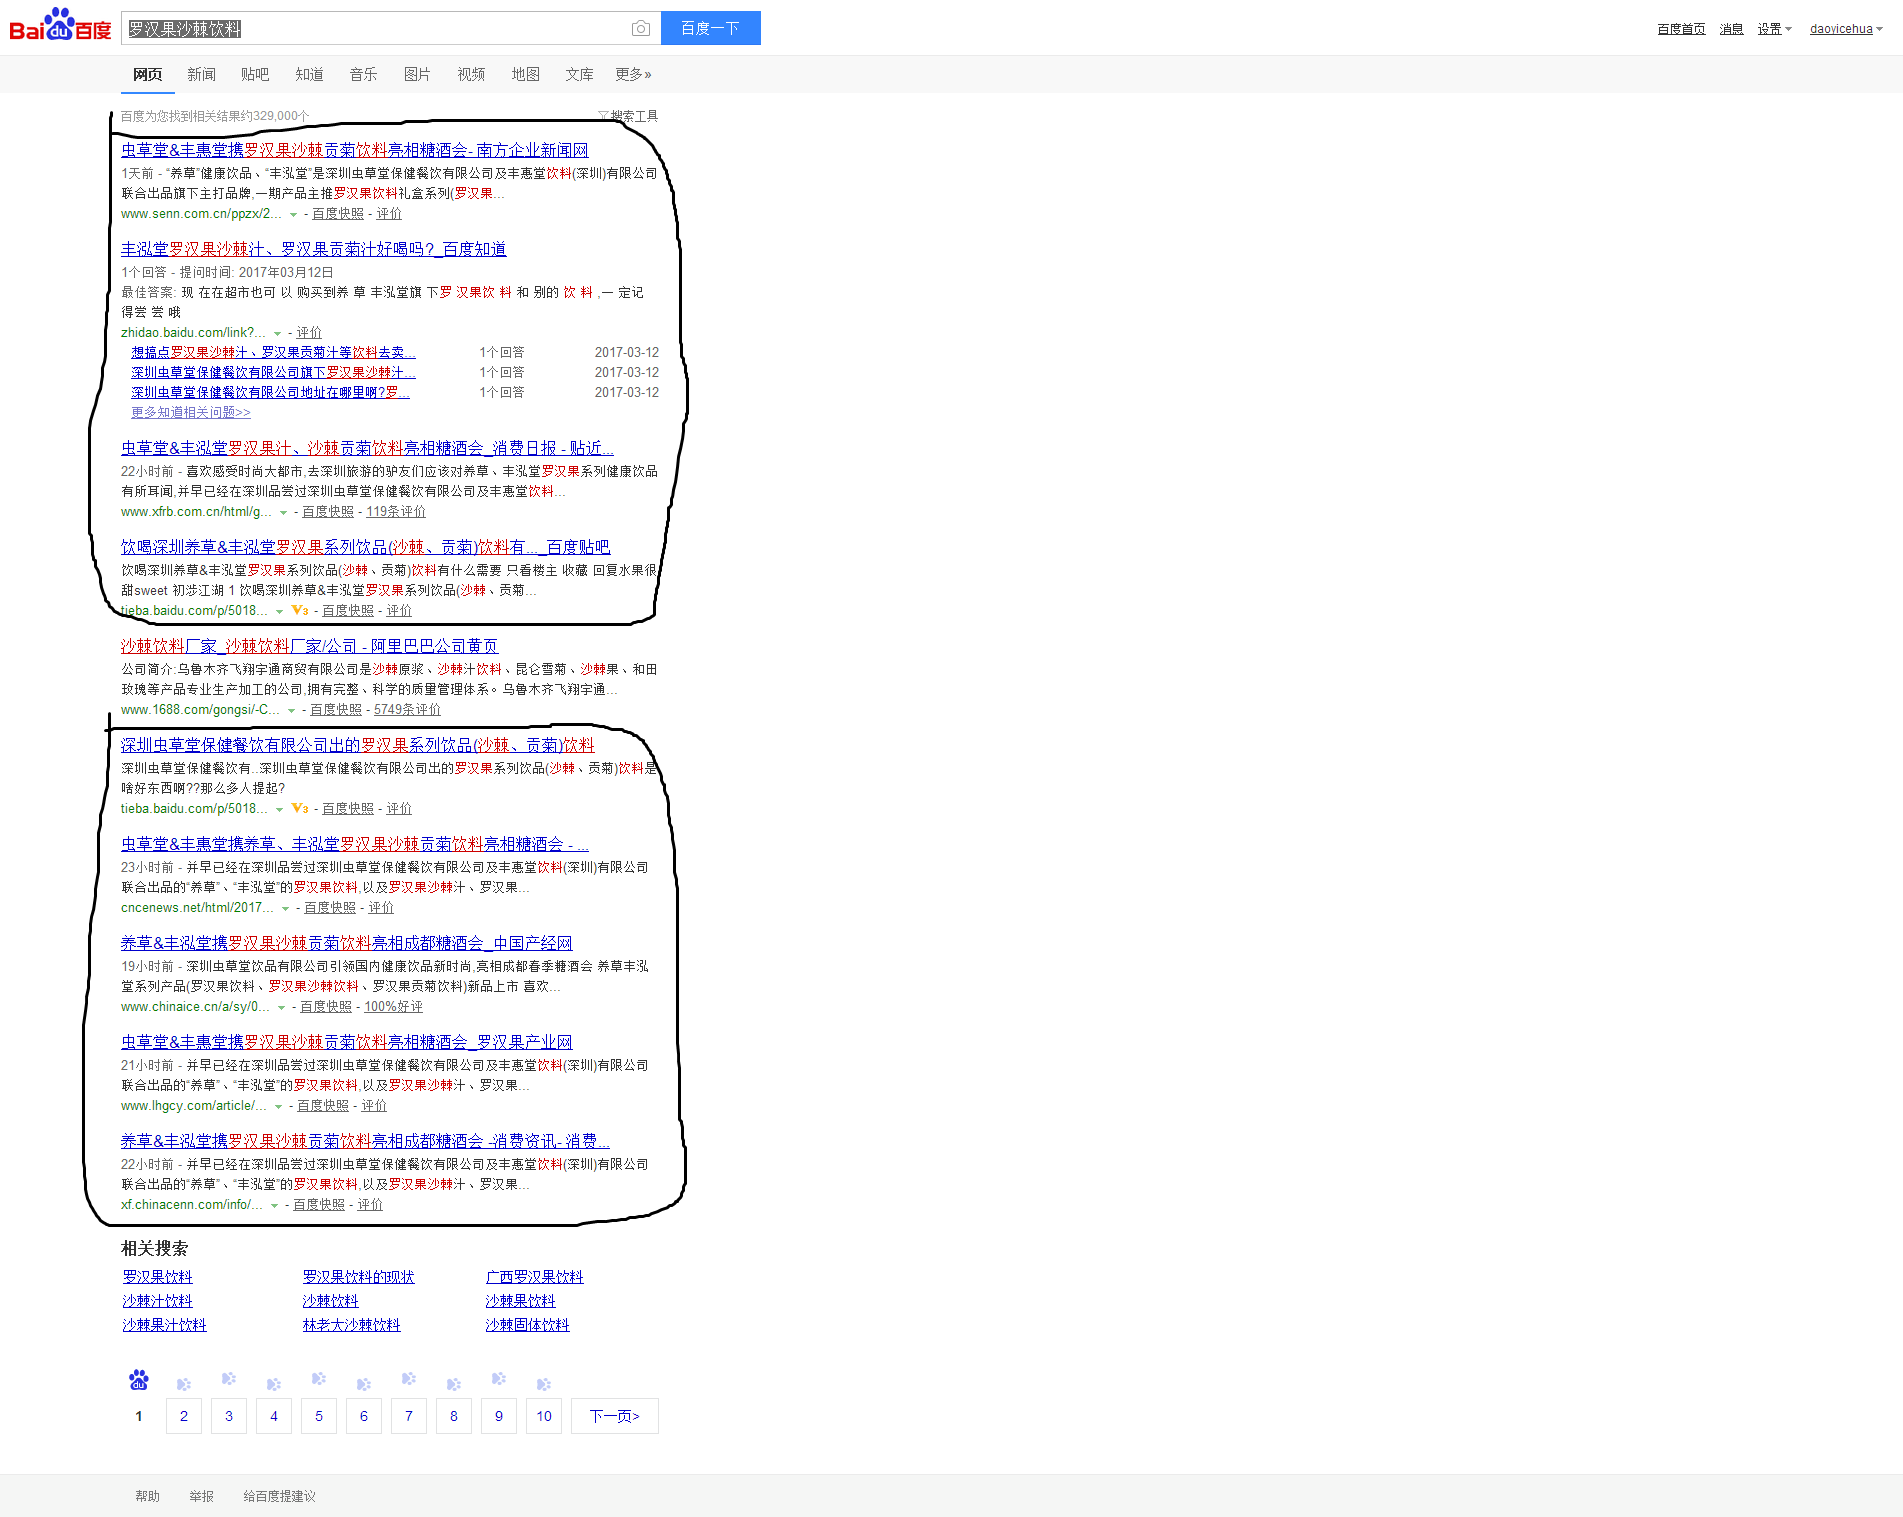Switch to the 音乐 tab

coord(363,74)
